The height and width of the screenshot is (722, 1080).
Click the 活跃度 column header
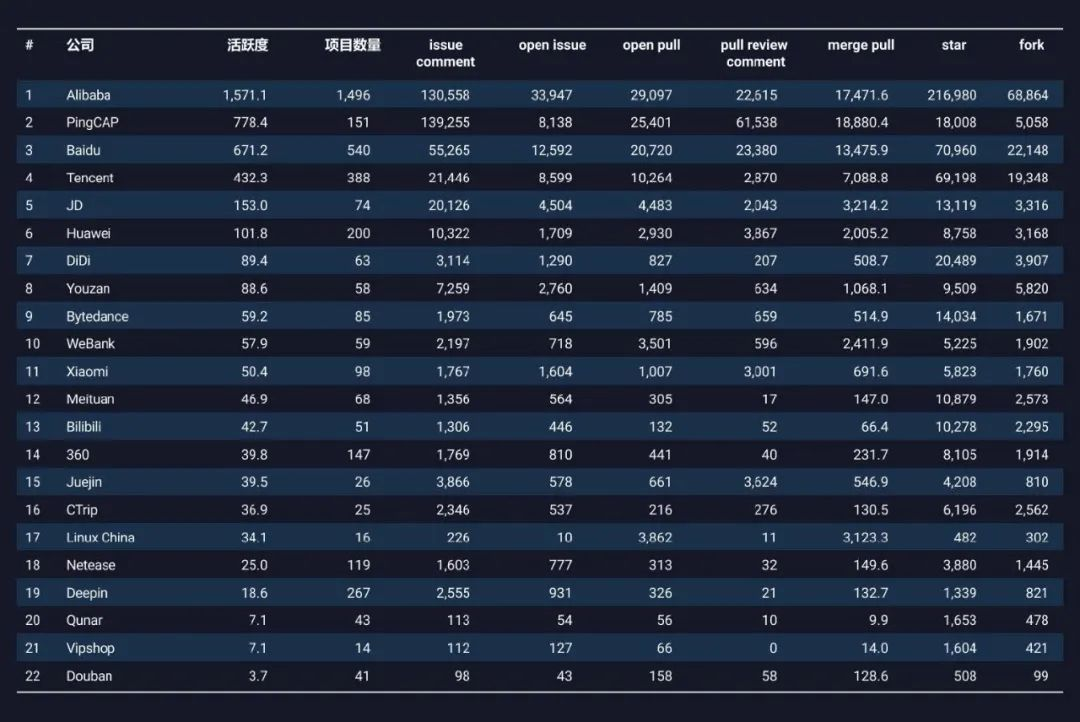[247, 45]
